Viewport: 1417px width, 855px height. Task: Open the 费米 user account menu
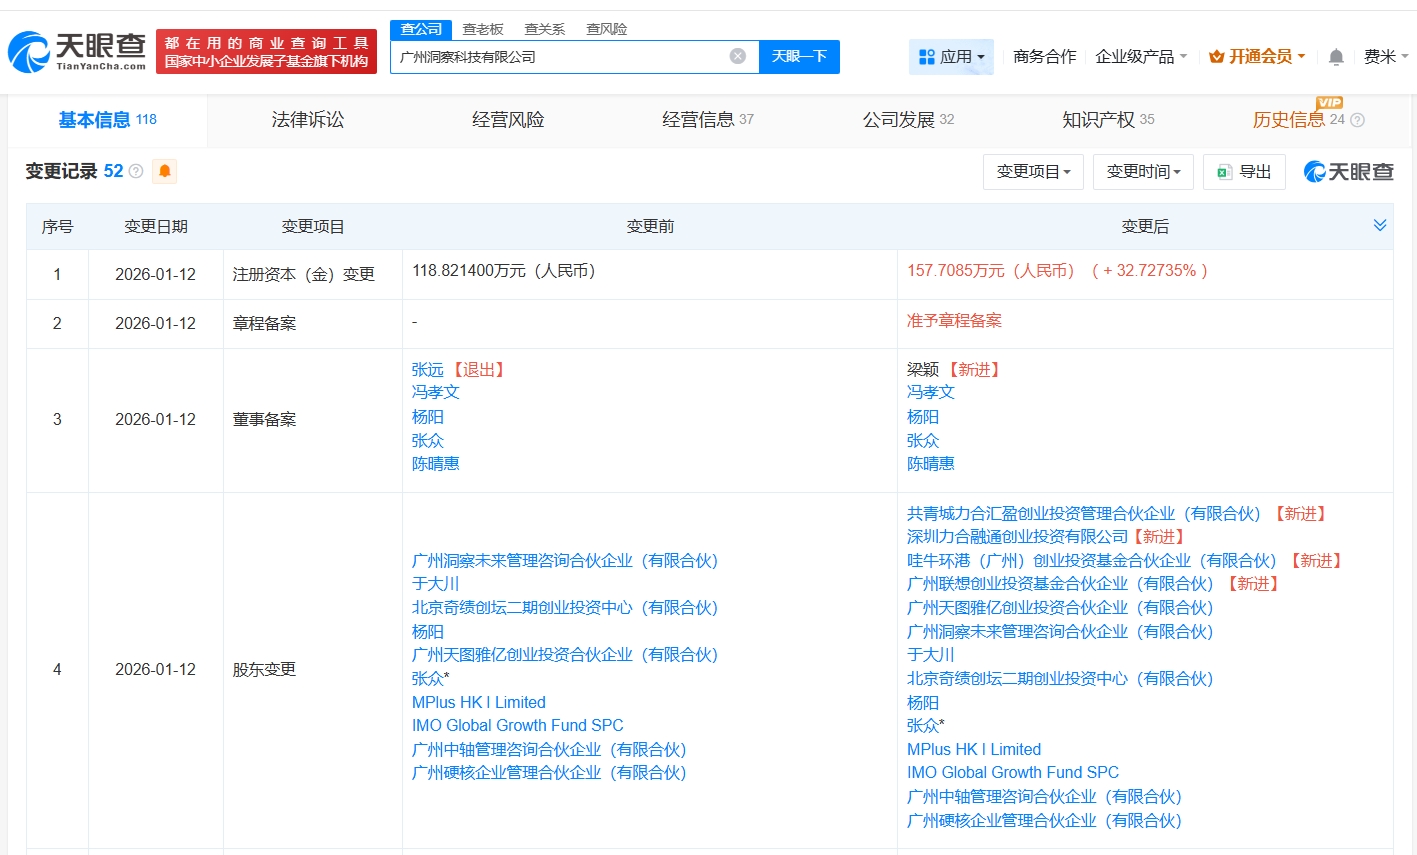(1385, 57)
